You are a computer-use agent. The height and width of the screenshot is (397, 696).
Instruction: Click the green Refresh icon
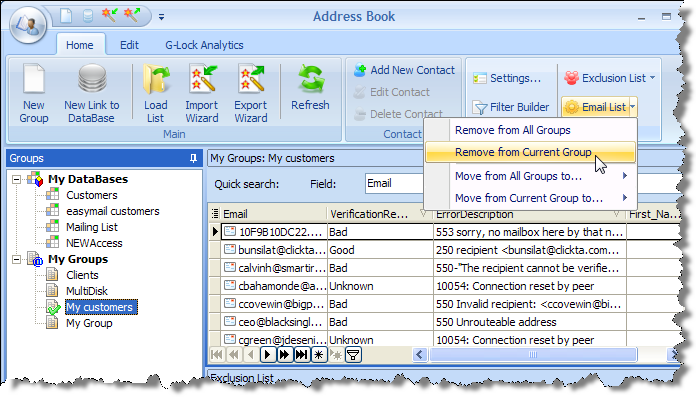tap(311, 80)
